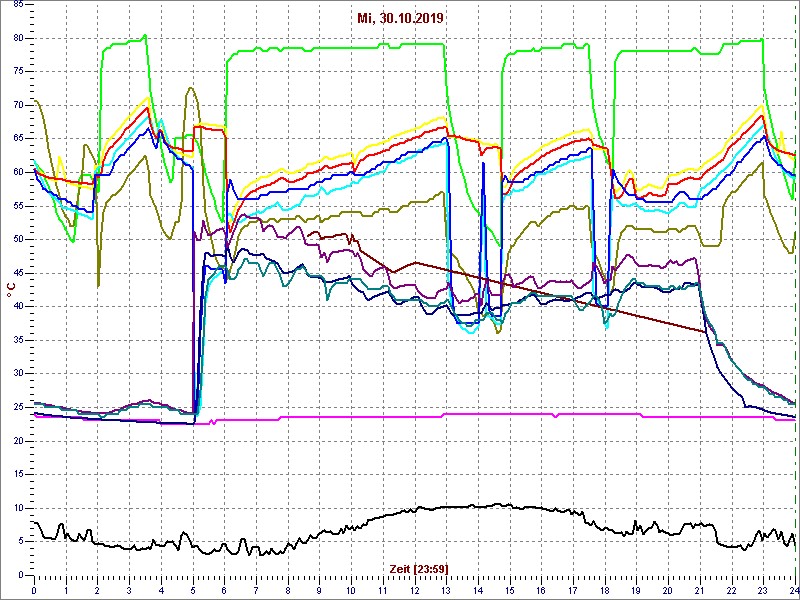Click hour '18' on the time axis
800x600 pixels.
[x=604, y=588]
